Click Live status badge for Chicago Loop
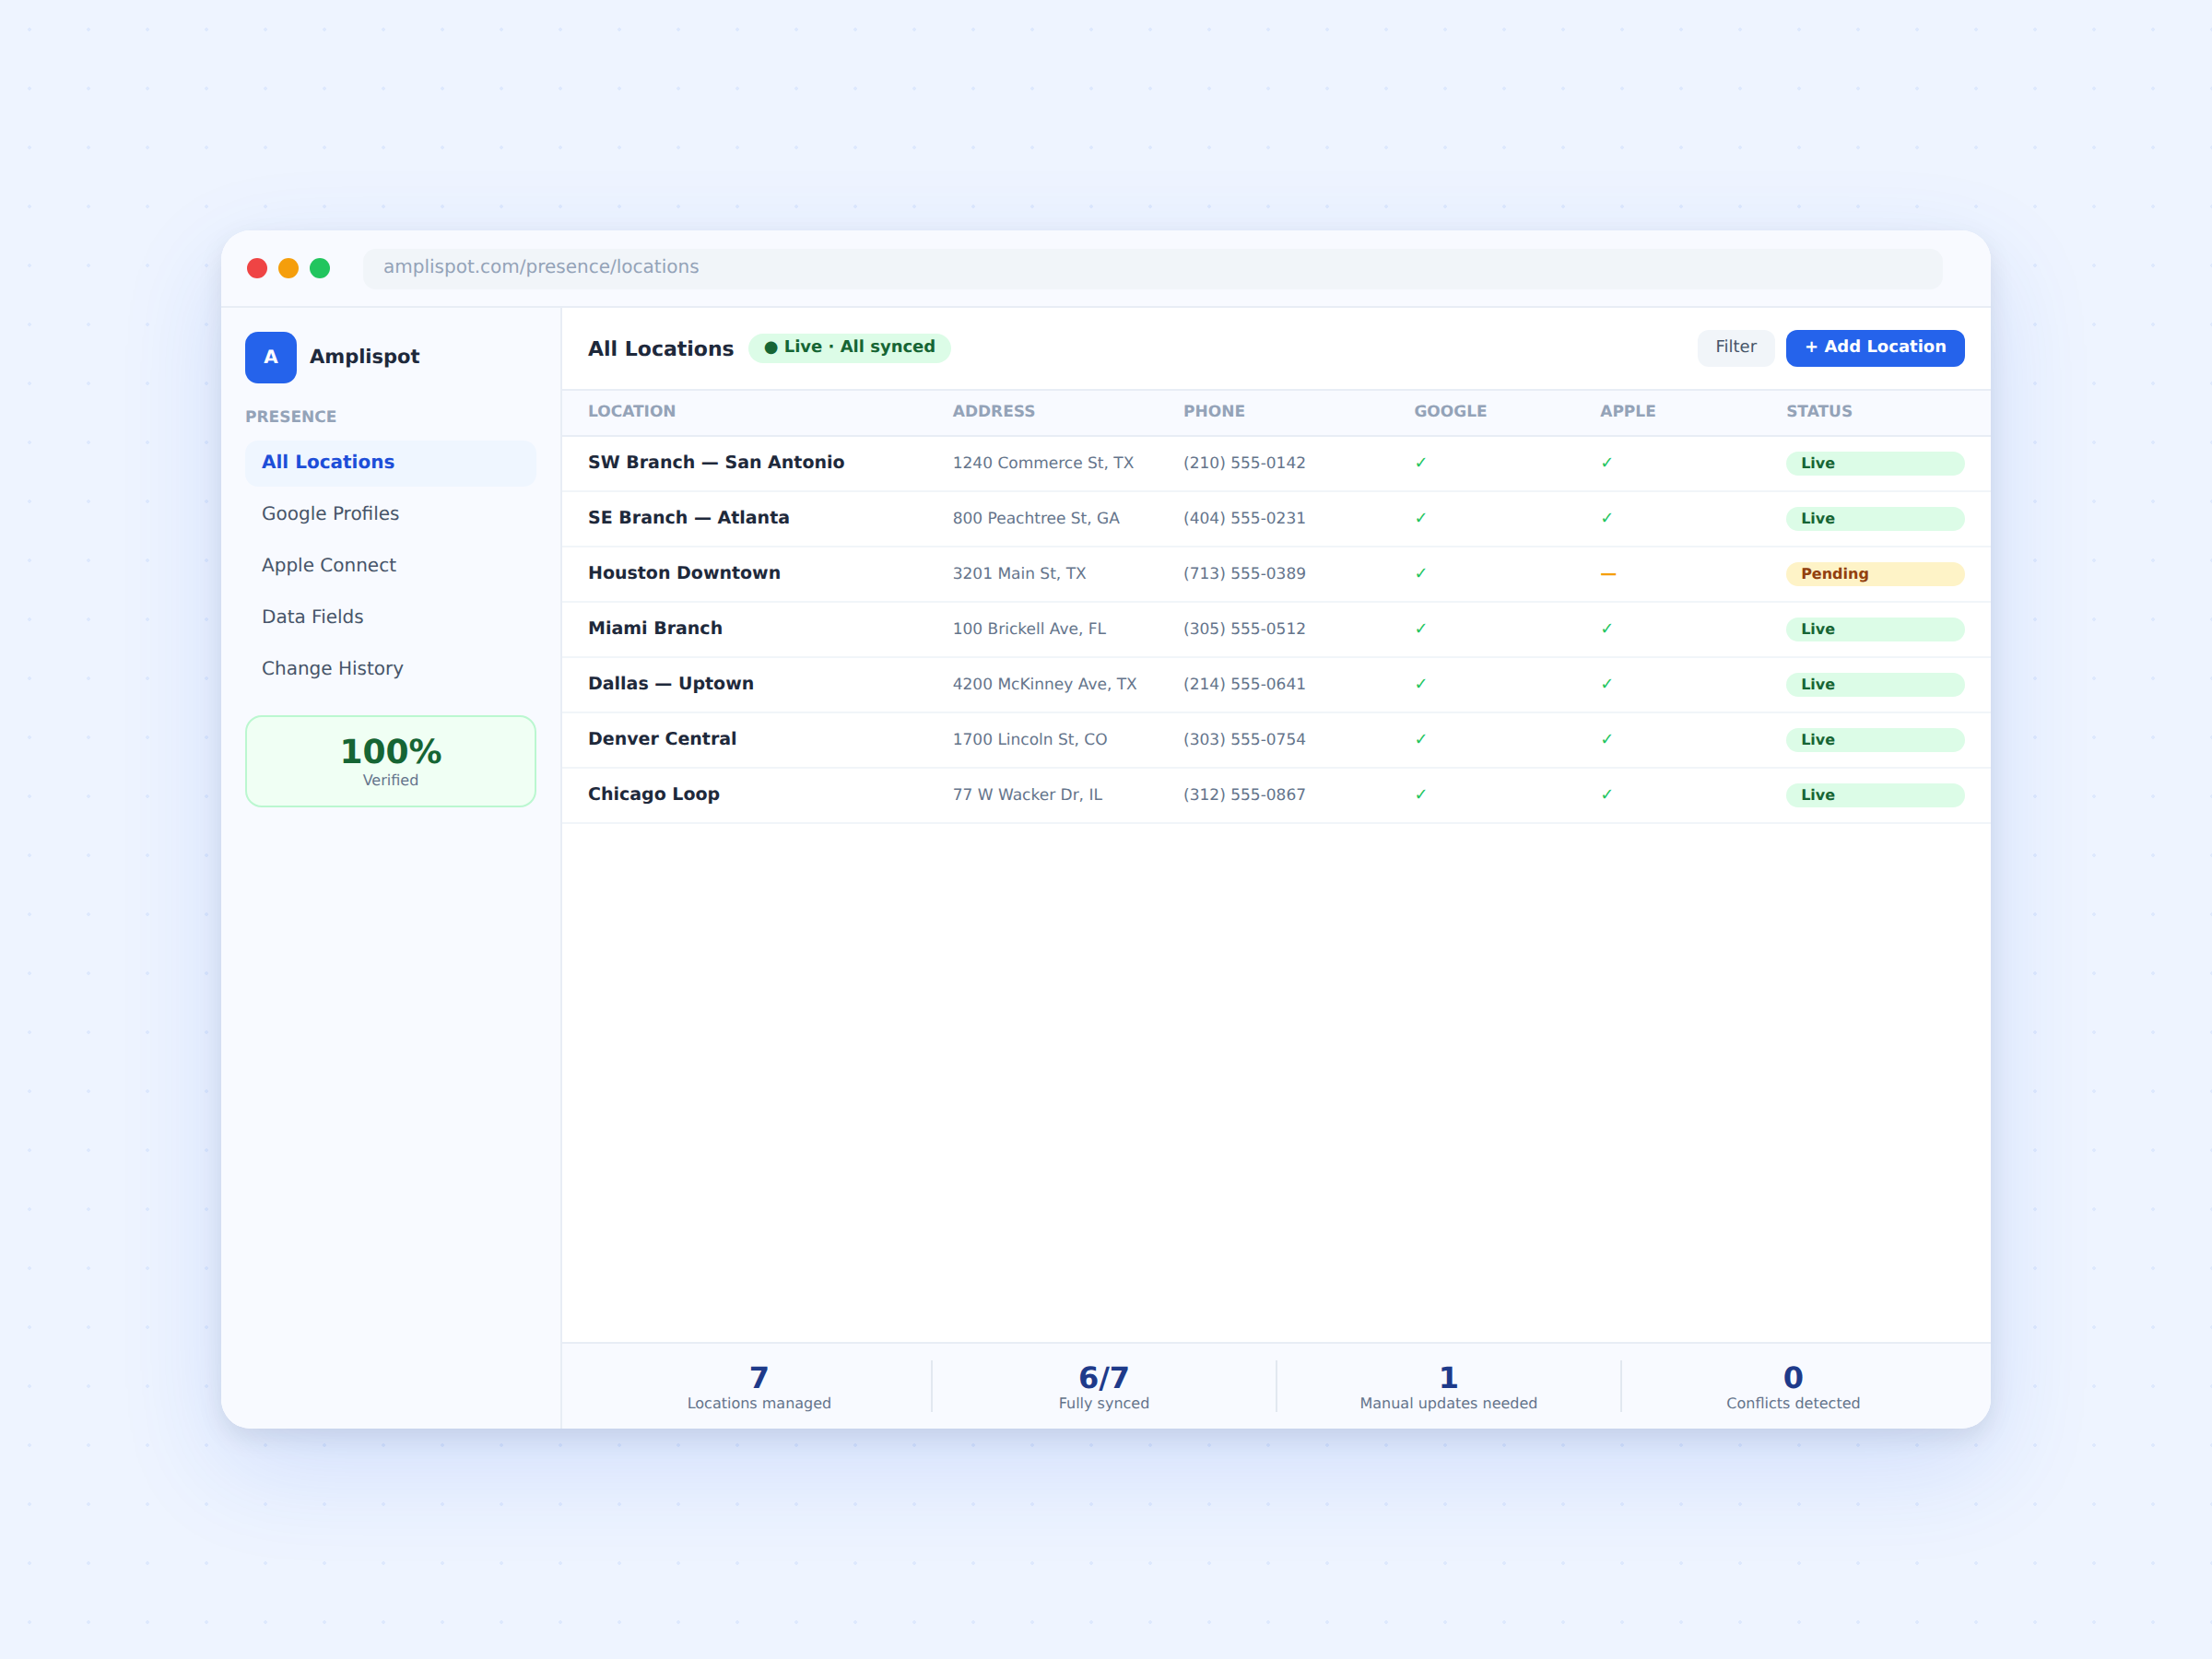 point(1875,796)
